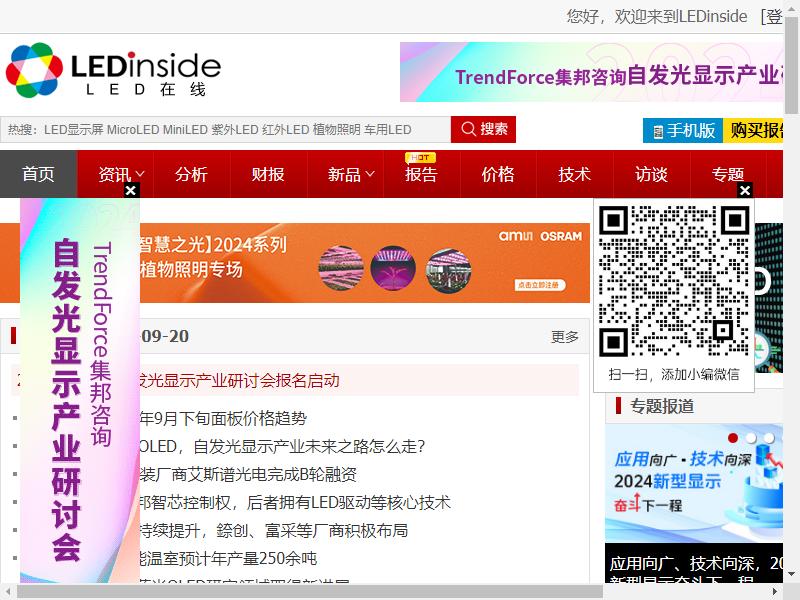800x600 pixels.
Task: Click the welcome text 欢迎来到LEDinside
Action: (681, 16)
